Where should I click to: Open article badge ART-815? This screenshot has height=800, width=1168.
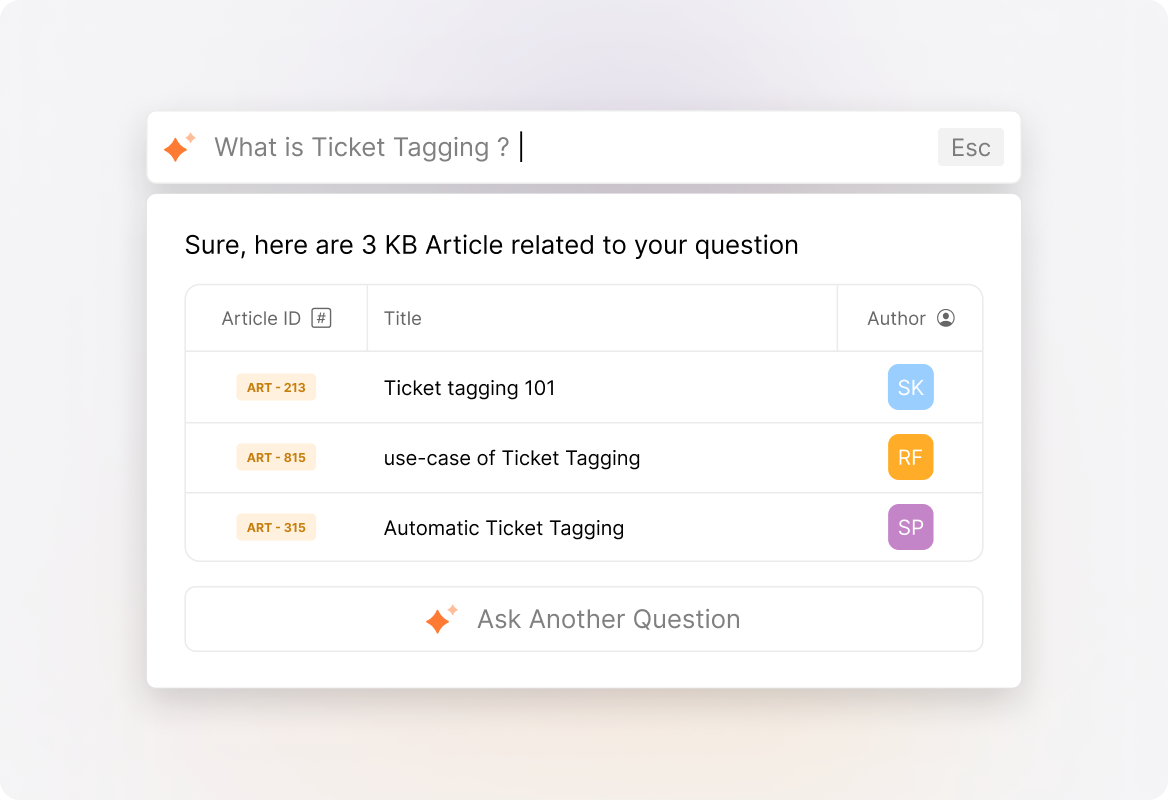pyautogui.click(x=276, y=457)
